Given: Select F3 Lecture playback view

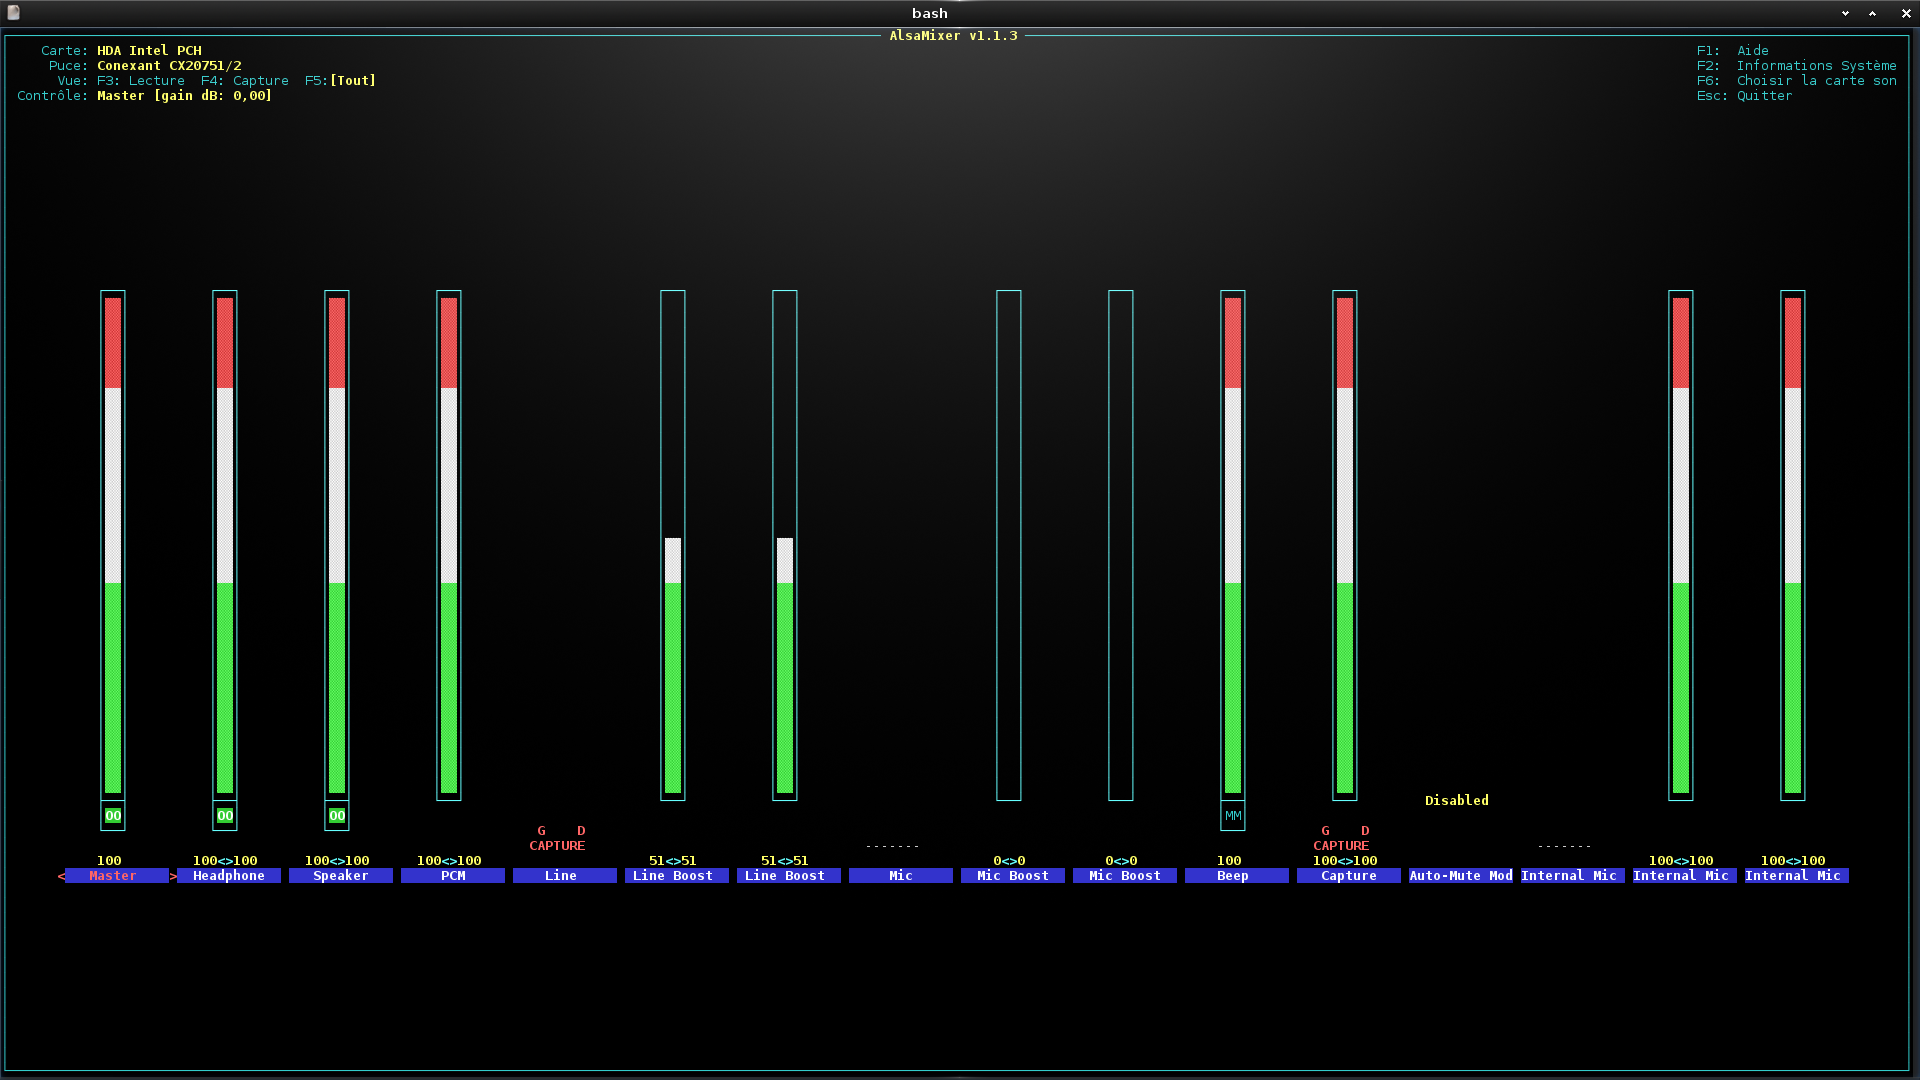Looking at the screenshot, I should click(141, 81).
